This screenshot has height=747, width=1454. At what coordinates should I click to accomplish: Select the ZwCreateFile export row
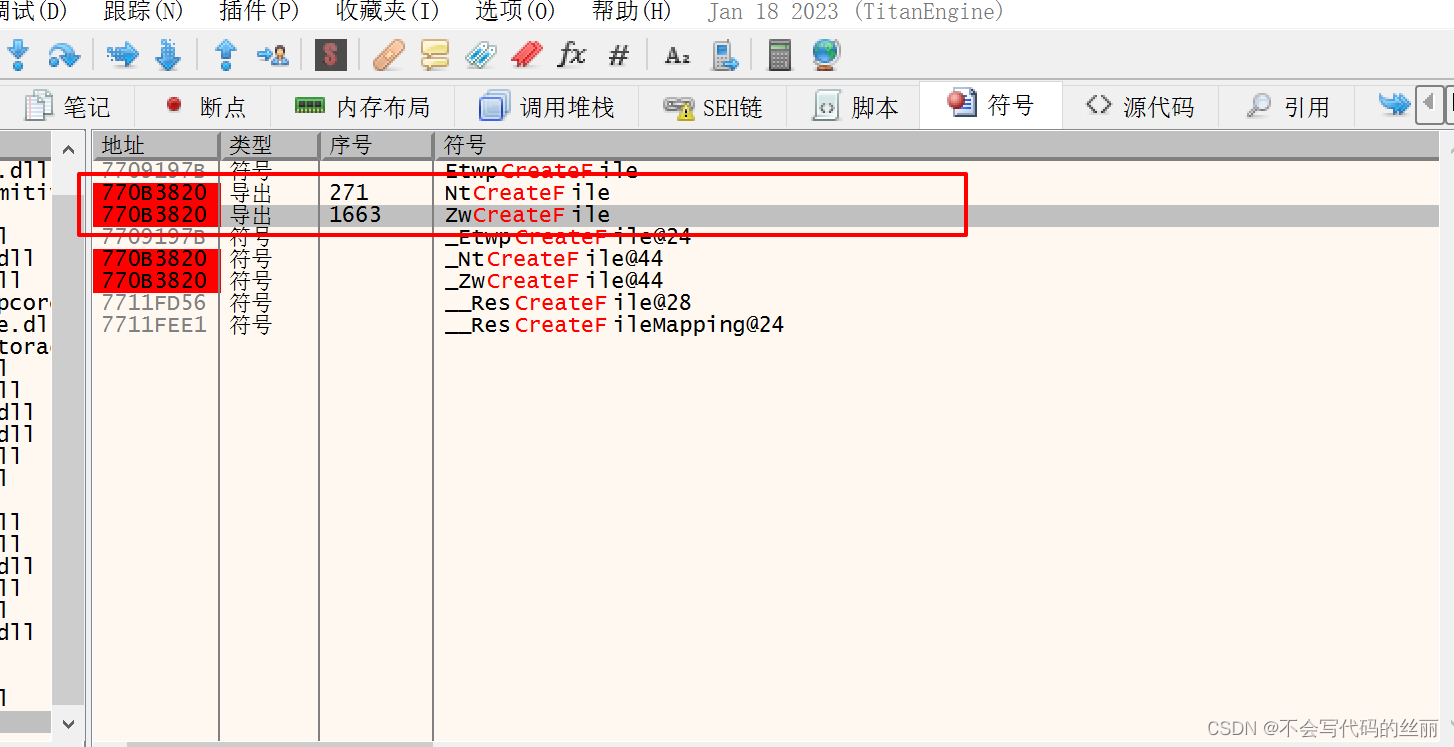point(765,214)
